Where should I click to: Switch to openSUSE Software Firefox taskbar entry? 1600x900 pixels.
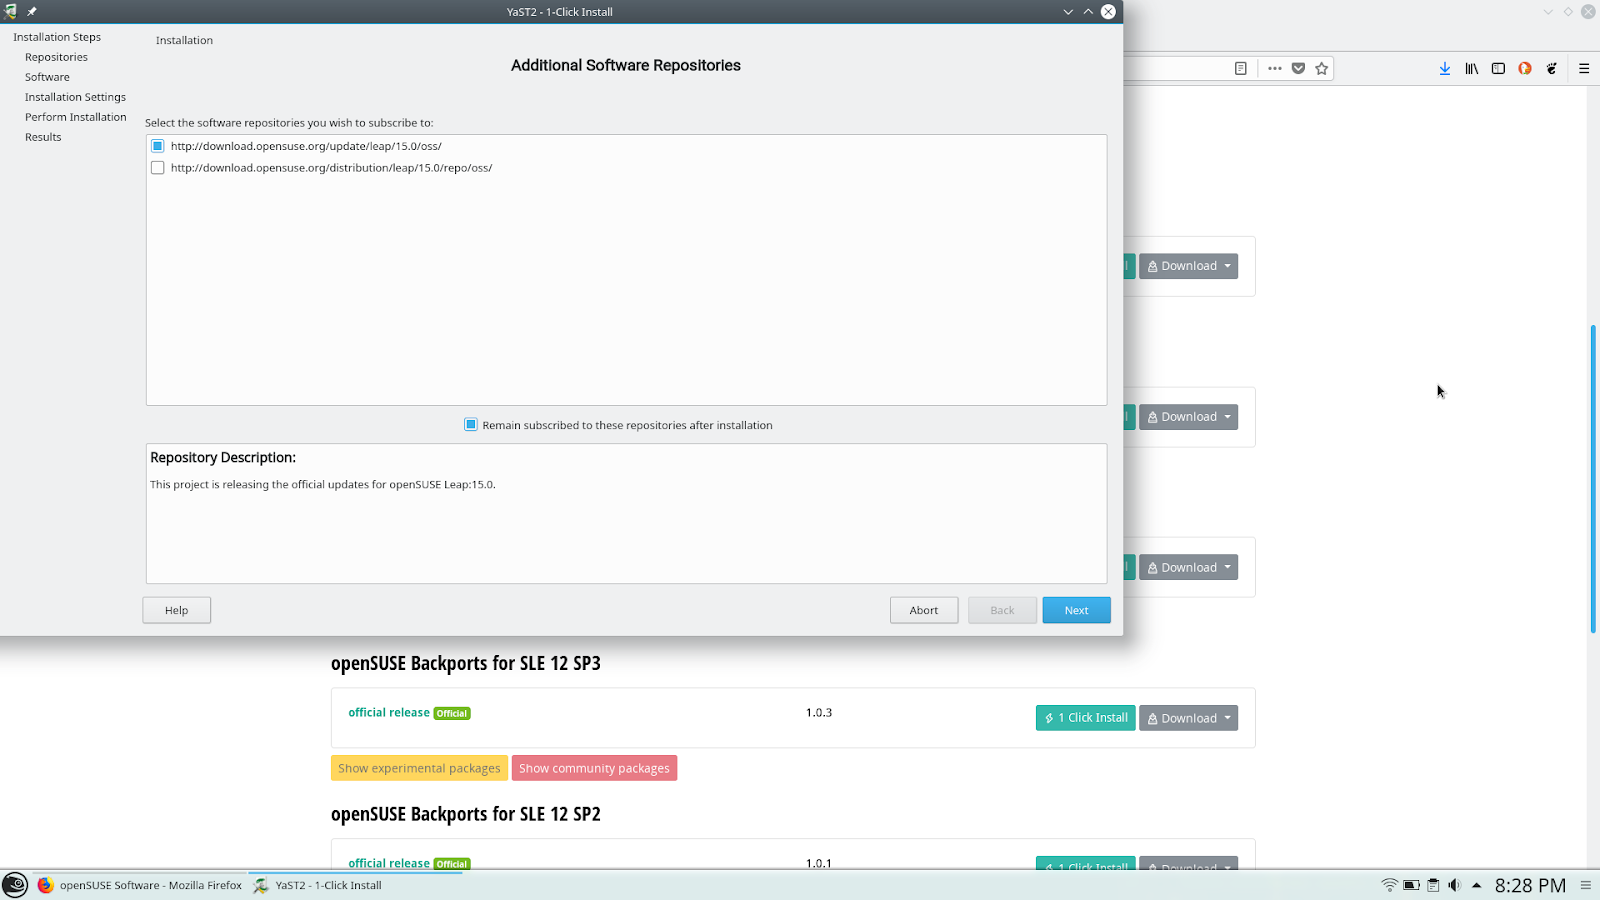(x=140, y=885)
